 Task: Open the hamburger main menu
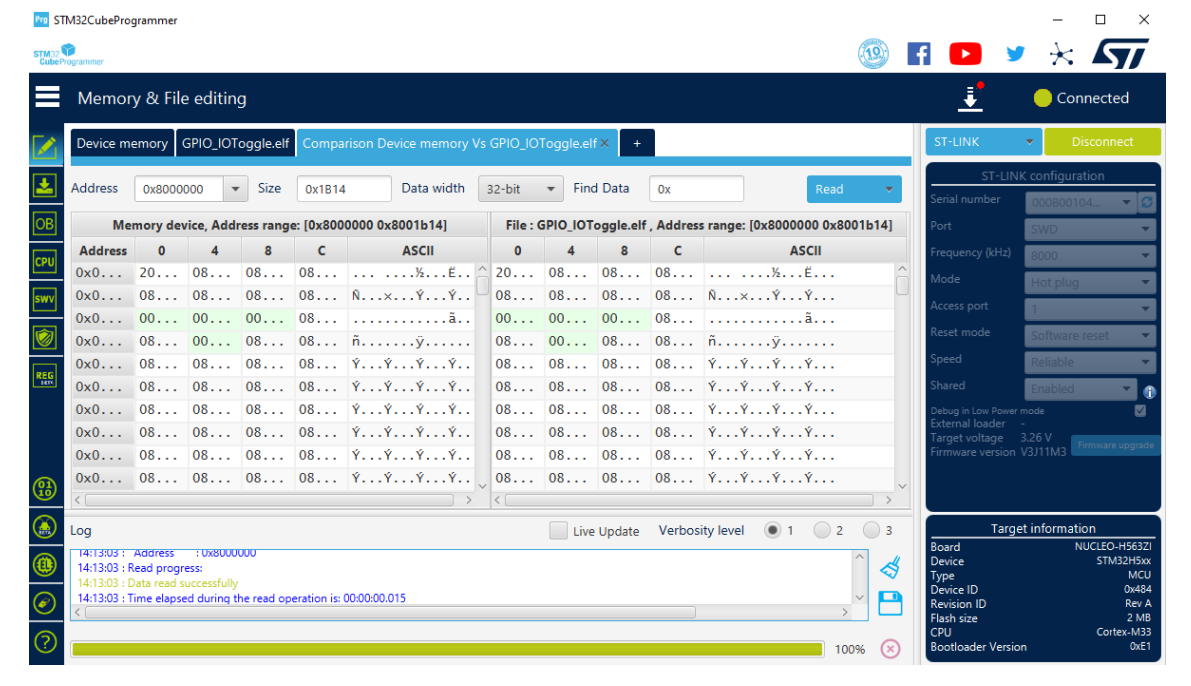point(47,97)
